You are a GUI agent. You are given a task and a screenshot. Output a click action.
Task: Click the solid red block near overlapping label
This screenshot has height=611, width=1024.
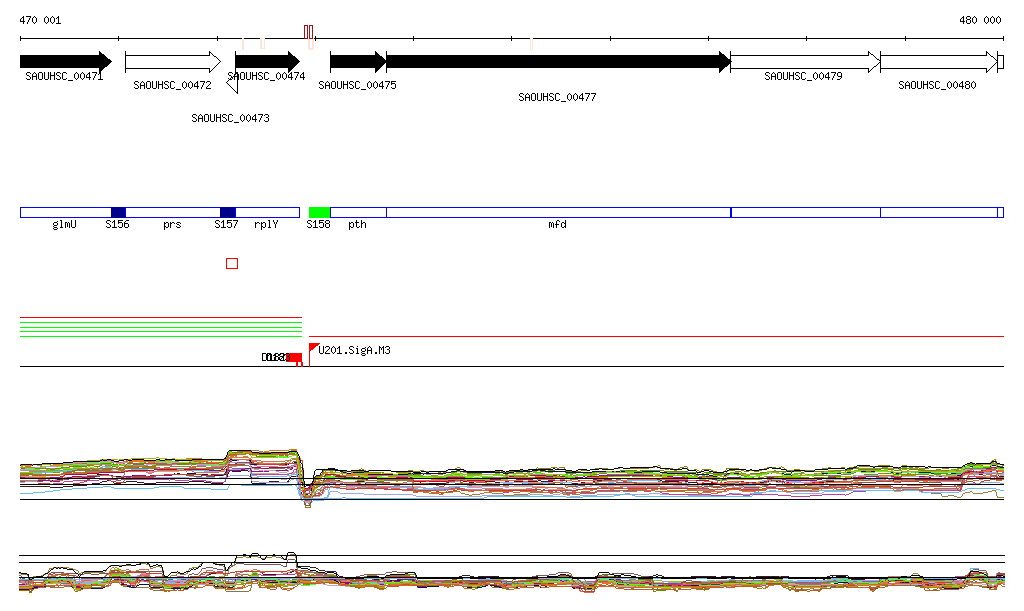tap(294, 357)
